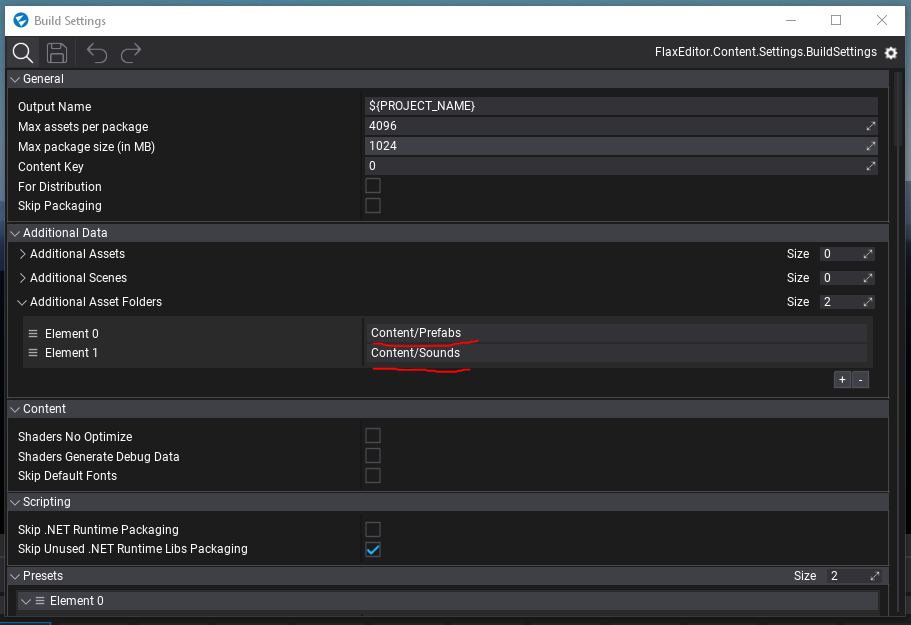The width and height of the screenshot is (911, 625).
Task: Click size arrow icon for Additional Assets
Action: (868, 254)
